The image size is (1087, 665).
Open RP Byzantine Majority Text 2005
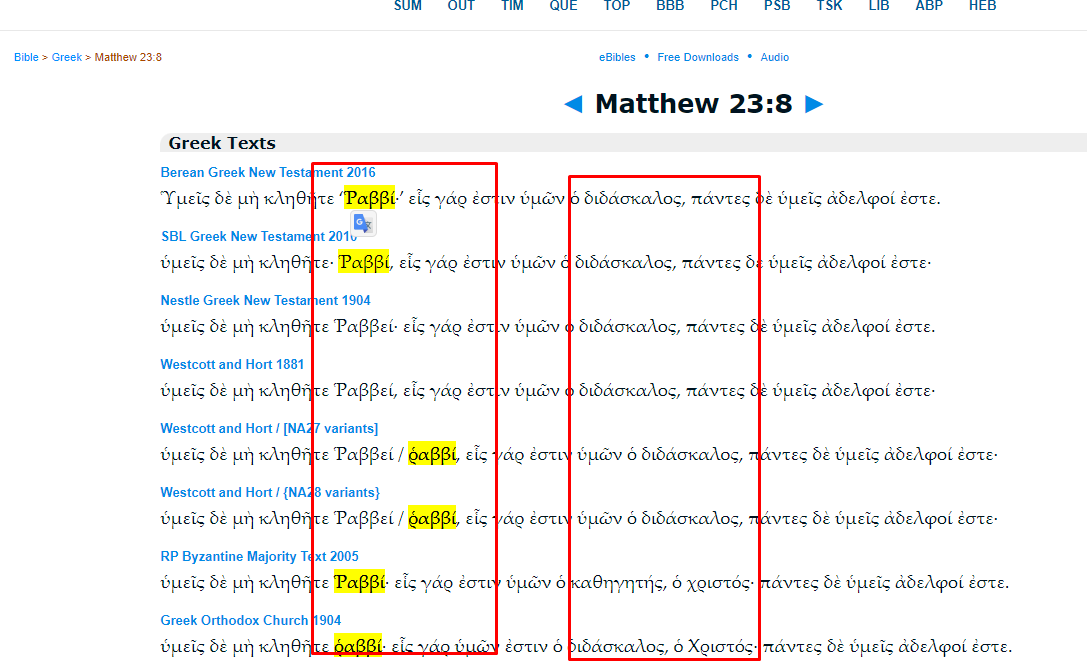click(x=259, y=556)
